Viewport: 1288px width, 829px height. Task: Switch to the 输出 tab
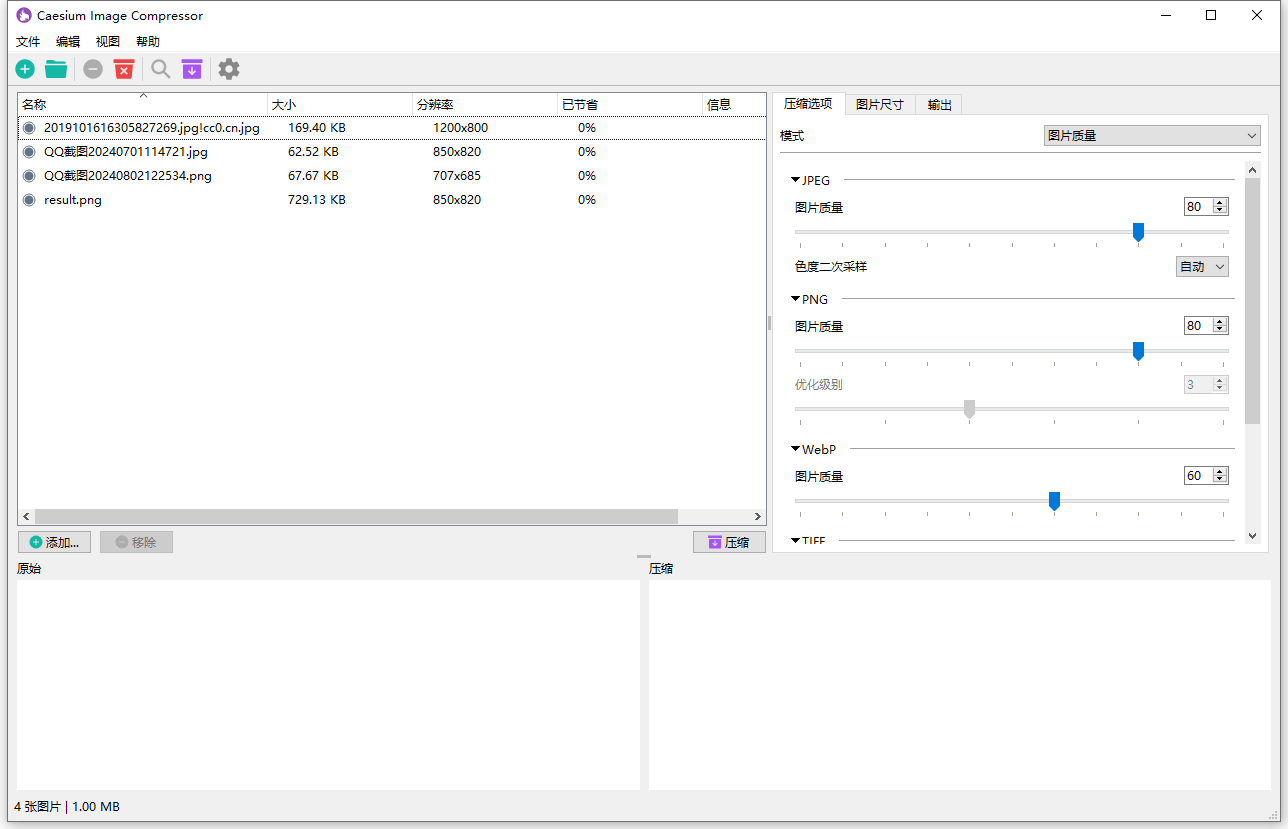pos(939,105)
